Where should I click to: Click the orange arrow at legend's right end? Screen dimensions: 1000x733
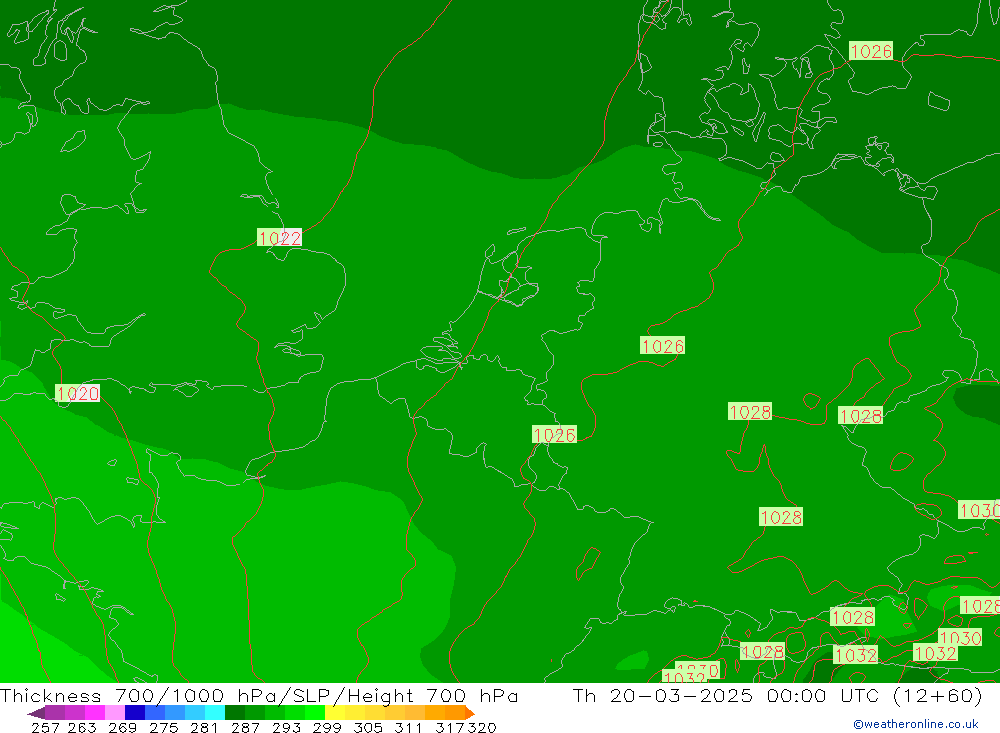click(x=470, y=713)
